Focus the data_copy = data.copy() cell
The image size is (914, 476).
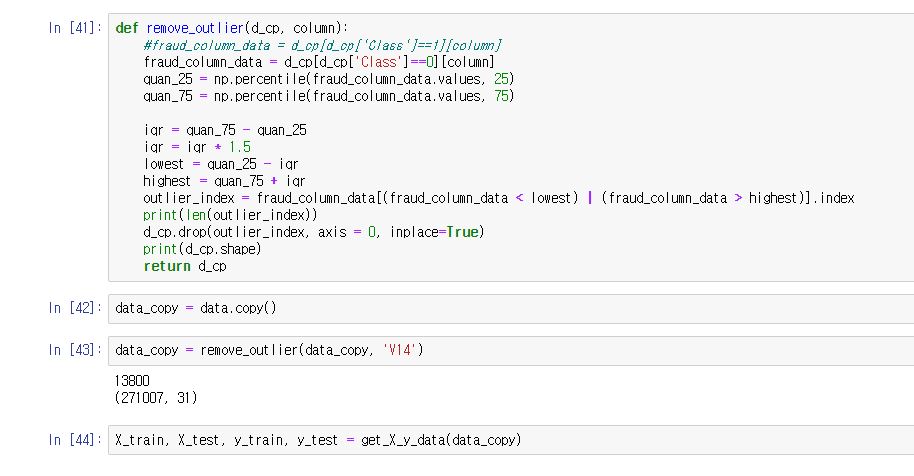[511, 309]
